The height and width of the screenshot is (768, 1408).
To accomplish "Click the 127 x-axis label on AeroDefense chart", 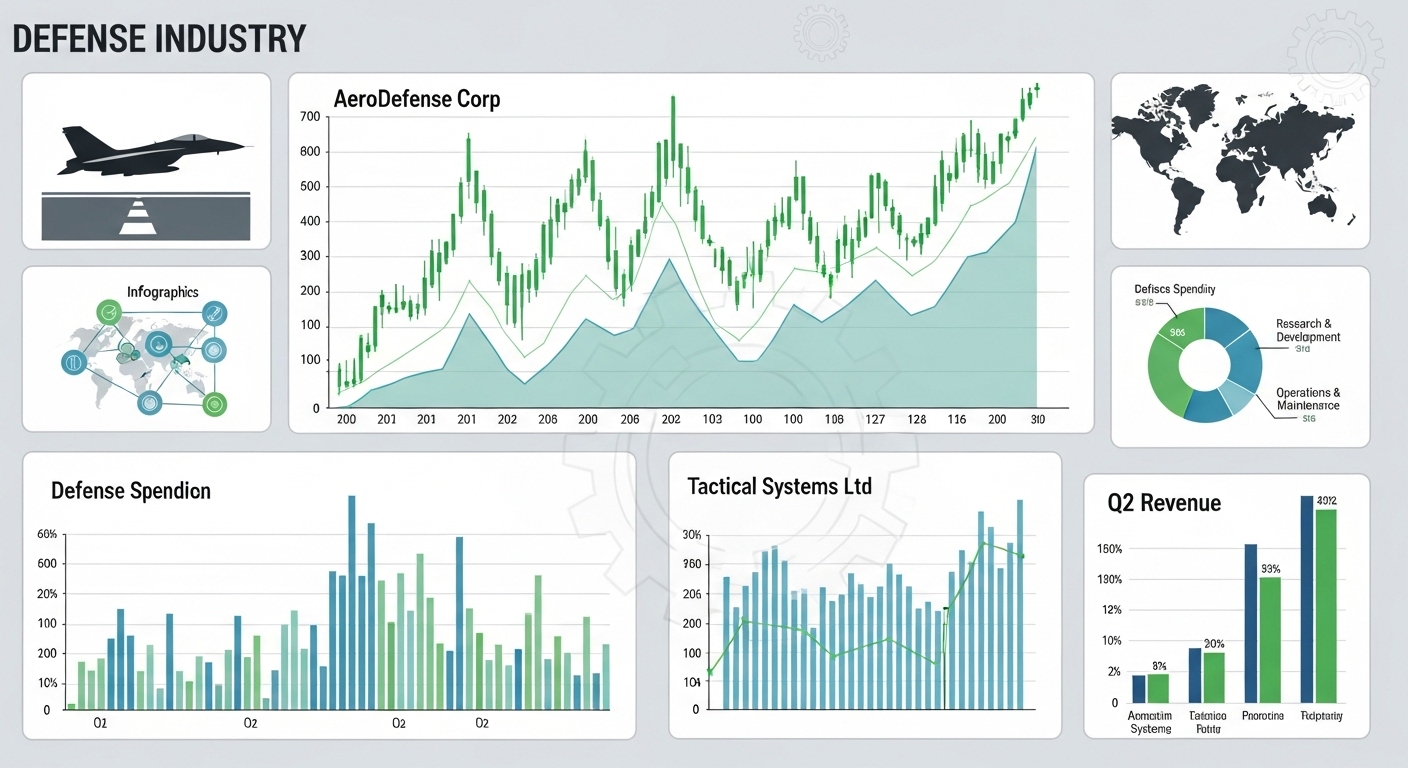I will click(874, 420).
